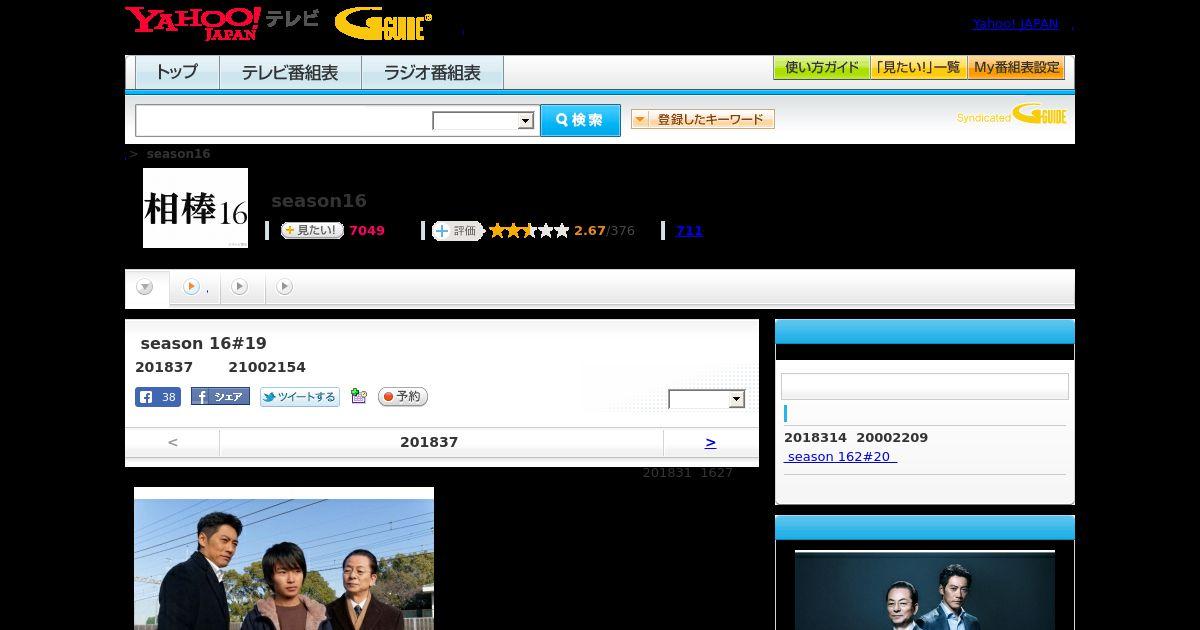This screenshot has height=630, width=1200.
Task: Click the G-Guide logo in the header
Action: pyautogui.click(x=383, y=24)
